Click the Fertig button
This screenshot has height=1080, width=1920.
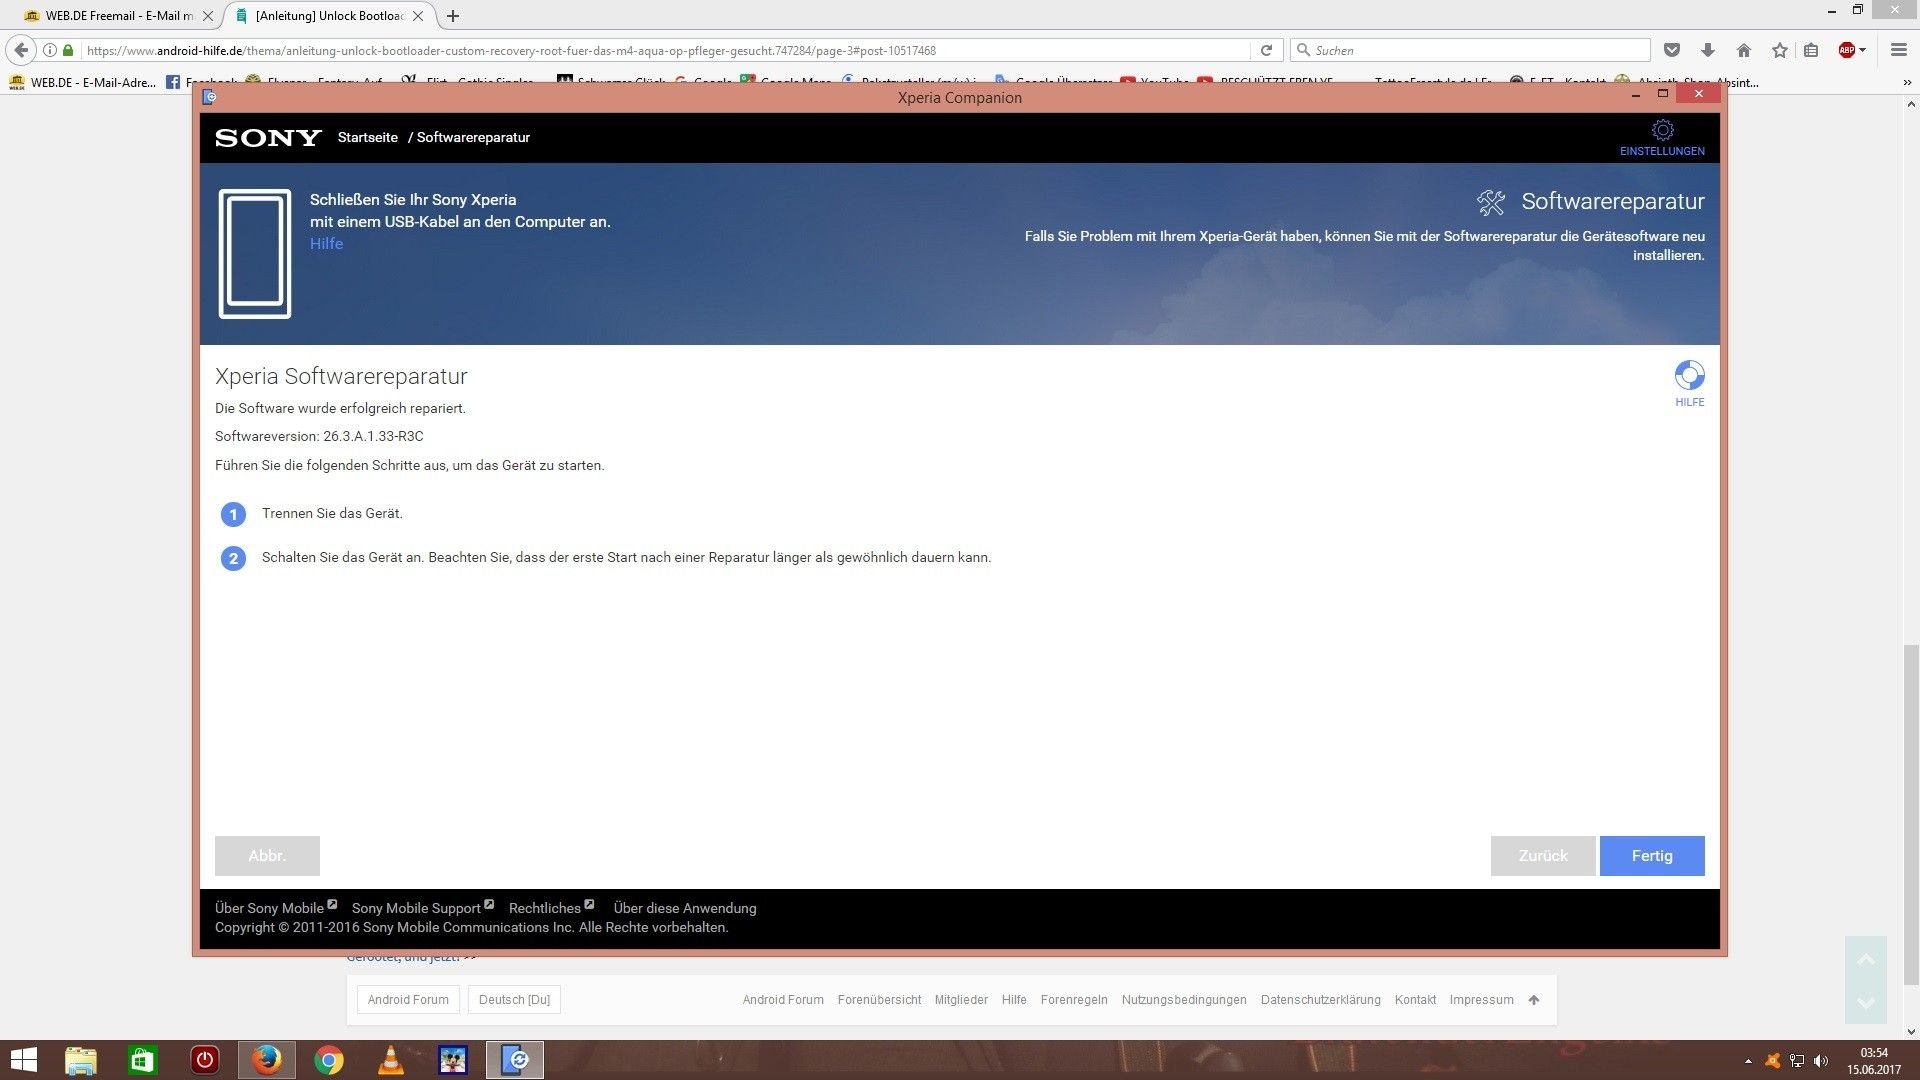point(1652,856)
